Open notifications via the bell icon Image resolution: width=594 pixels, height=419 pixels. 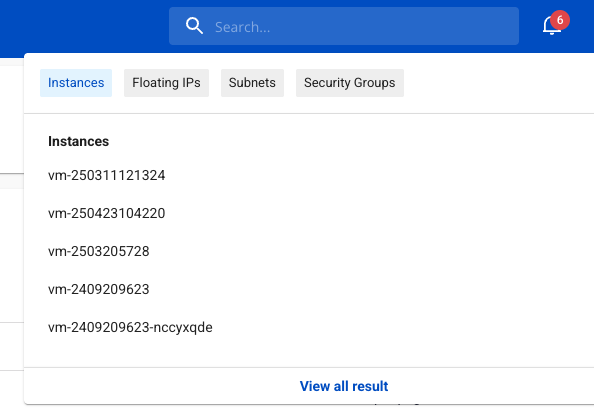pyautogui.click(x=551, y=26)
